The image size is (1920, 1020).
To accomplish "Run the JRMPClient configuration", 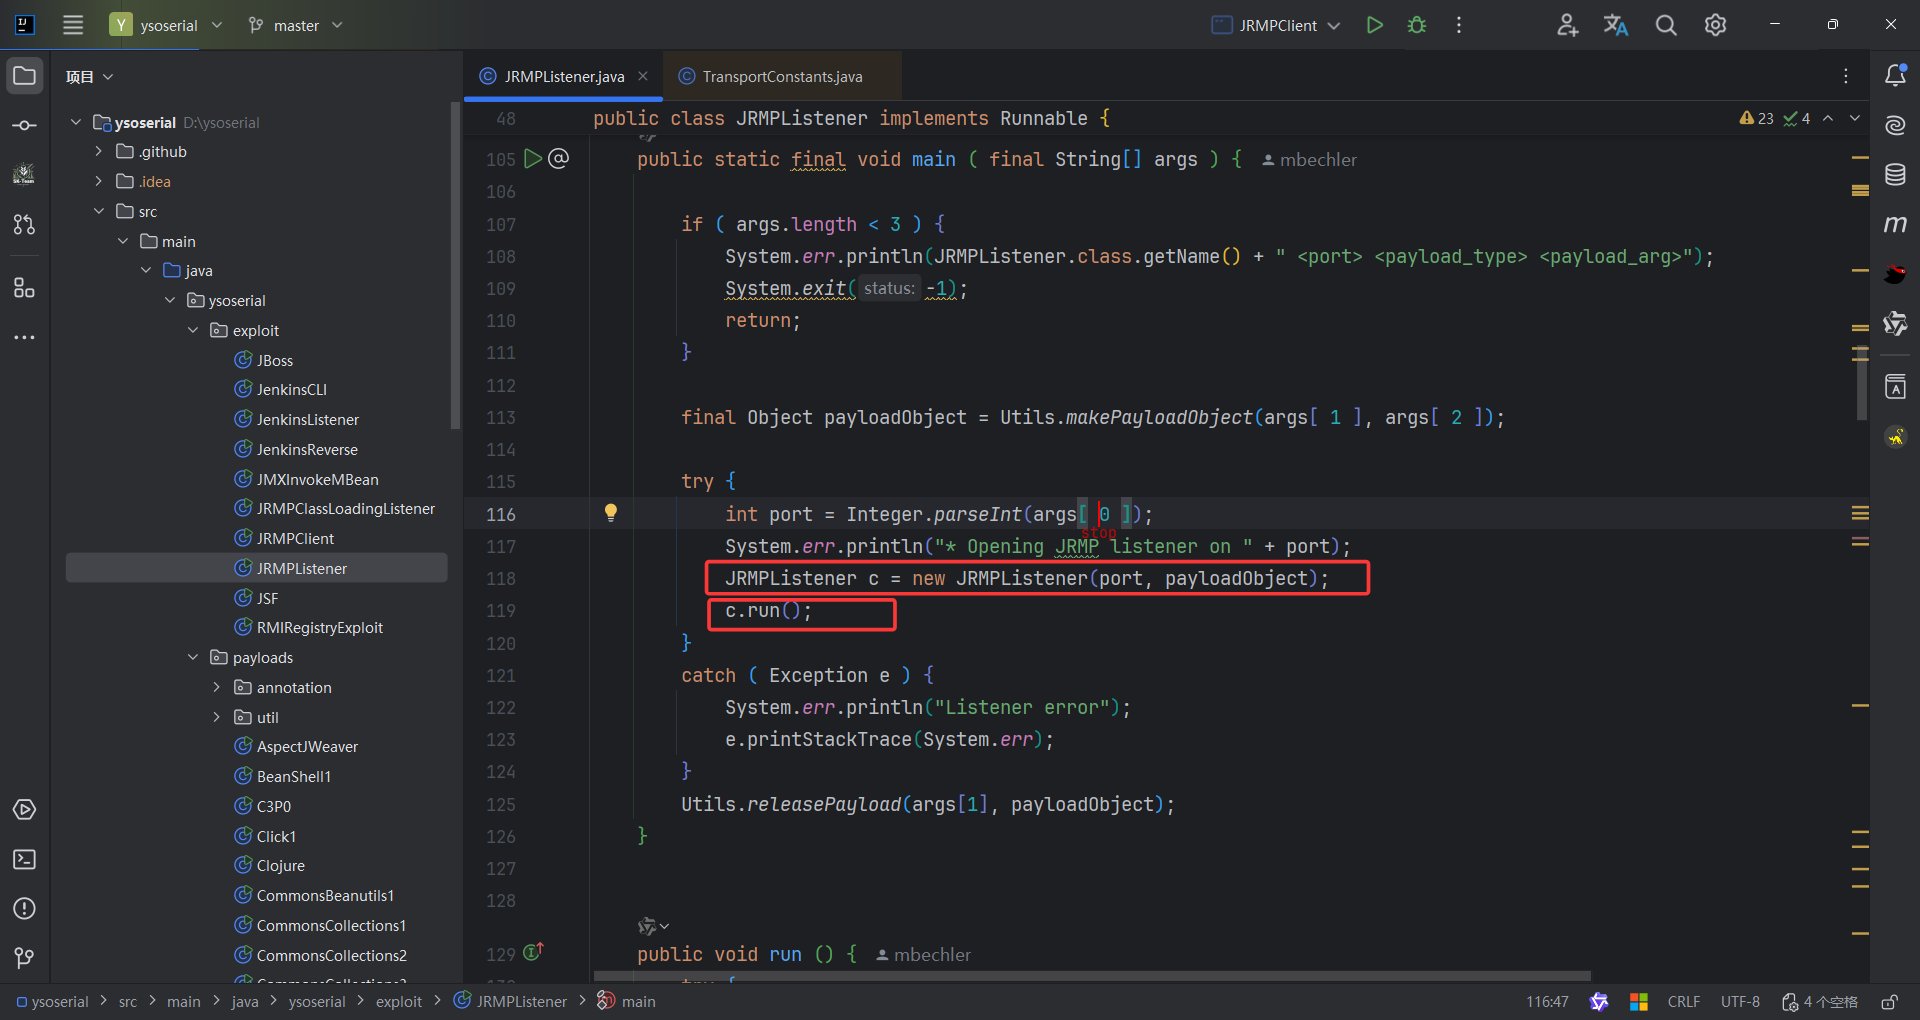I will pos(1375,25).
